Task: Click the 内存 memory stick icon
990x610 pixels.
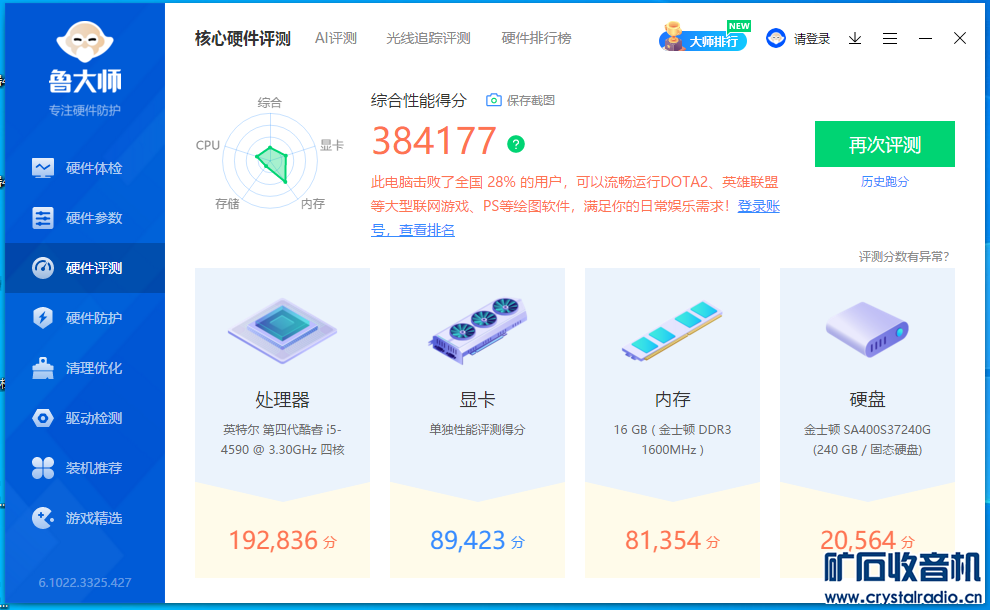Action: click(x=672, y=330)
